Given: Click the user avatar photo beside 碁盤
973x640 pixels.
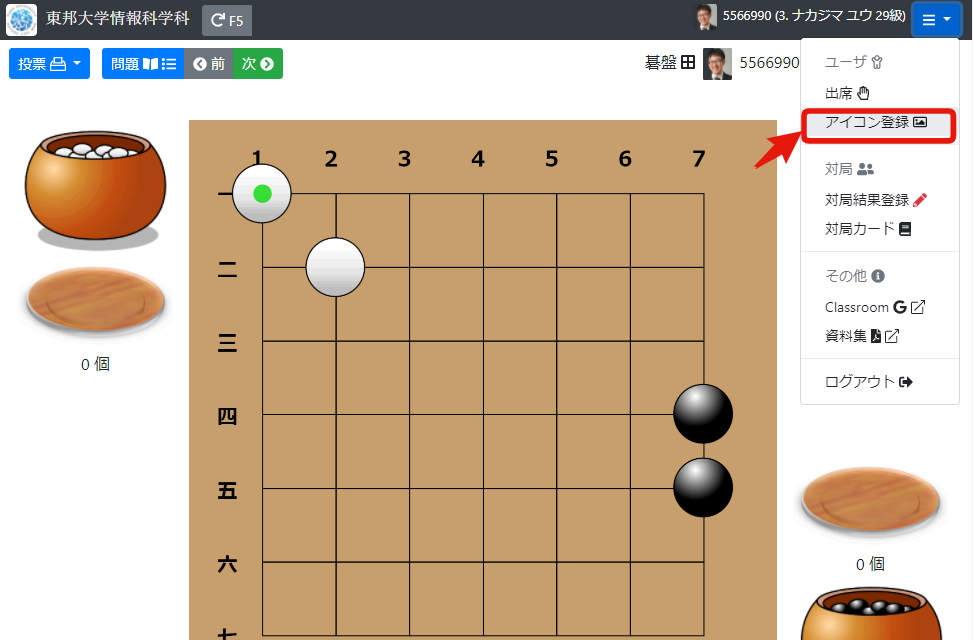Looking at the screenshot, I should [717, 64].
